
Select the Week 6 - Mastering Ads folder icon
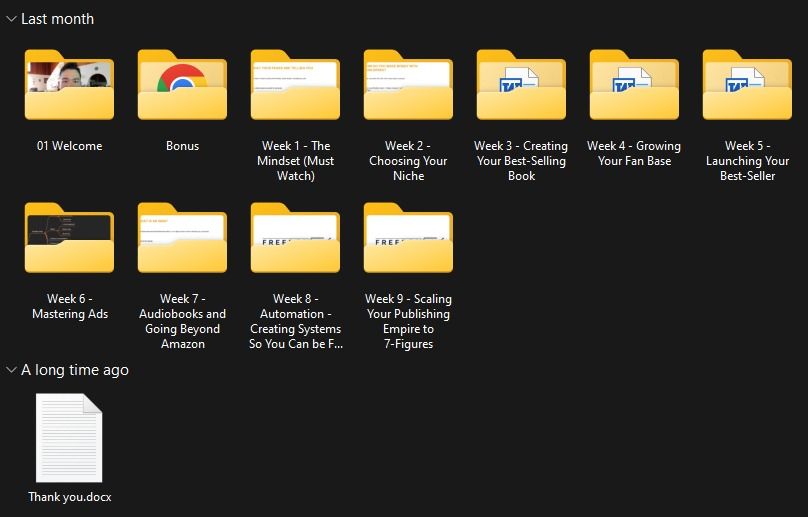[69, 239]
